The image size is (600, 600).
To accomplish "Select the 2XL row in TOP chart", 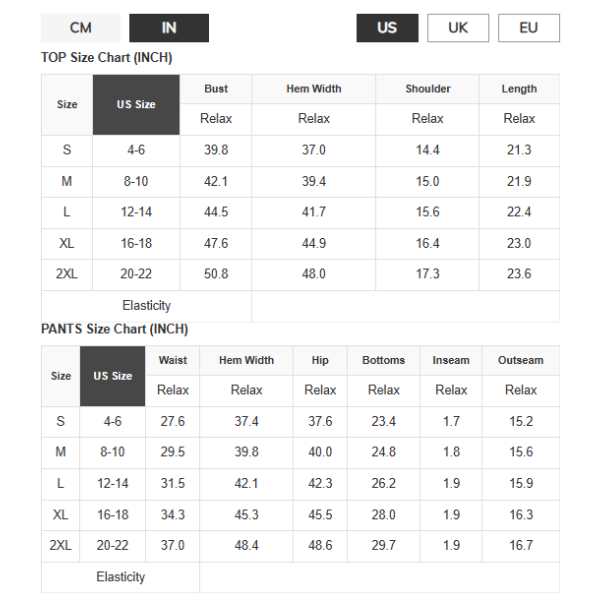I will [67, 274].
